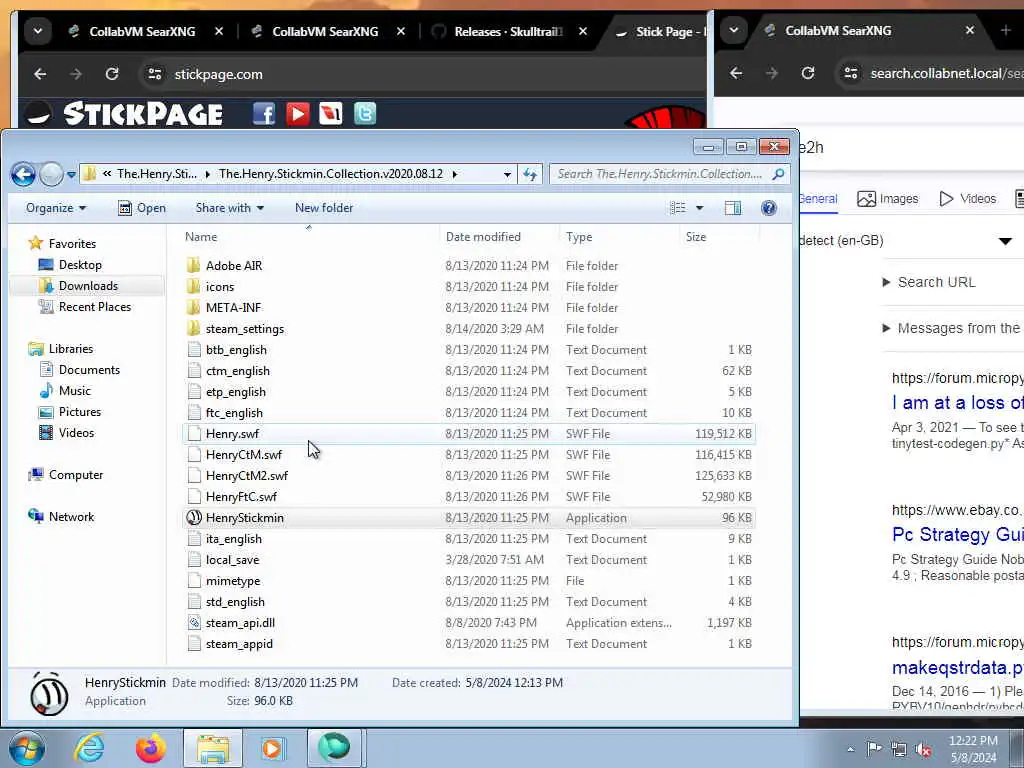This screenshot has height=768, width=1024.
Task: Open the Windows Start orb
Action: (x=26, y=748)
